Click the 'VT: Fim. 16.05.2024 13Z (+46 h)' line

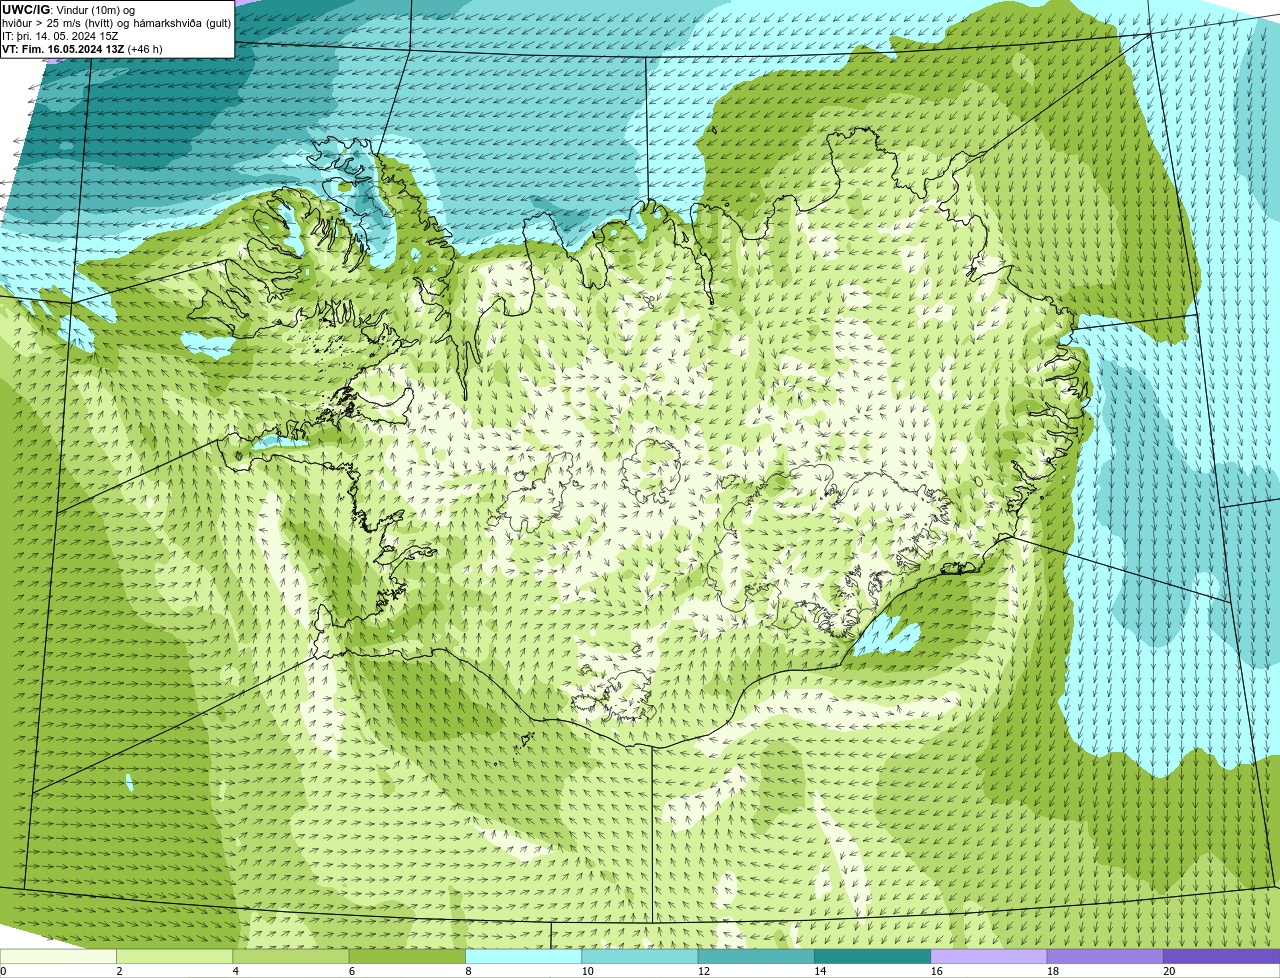tap(82, 49)
